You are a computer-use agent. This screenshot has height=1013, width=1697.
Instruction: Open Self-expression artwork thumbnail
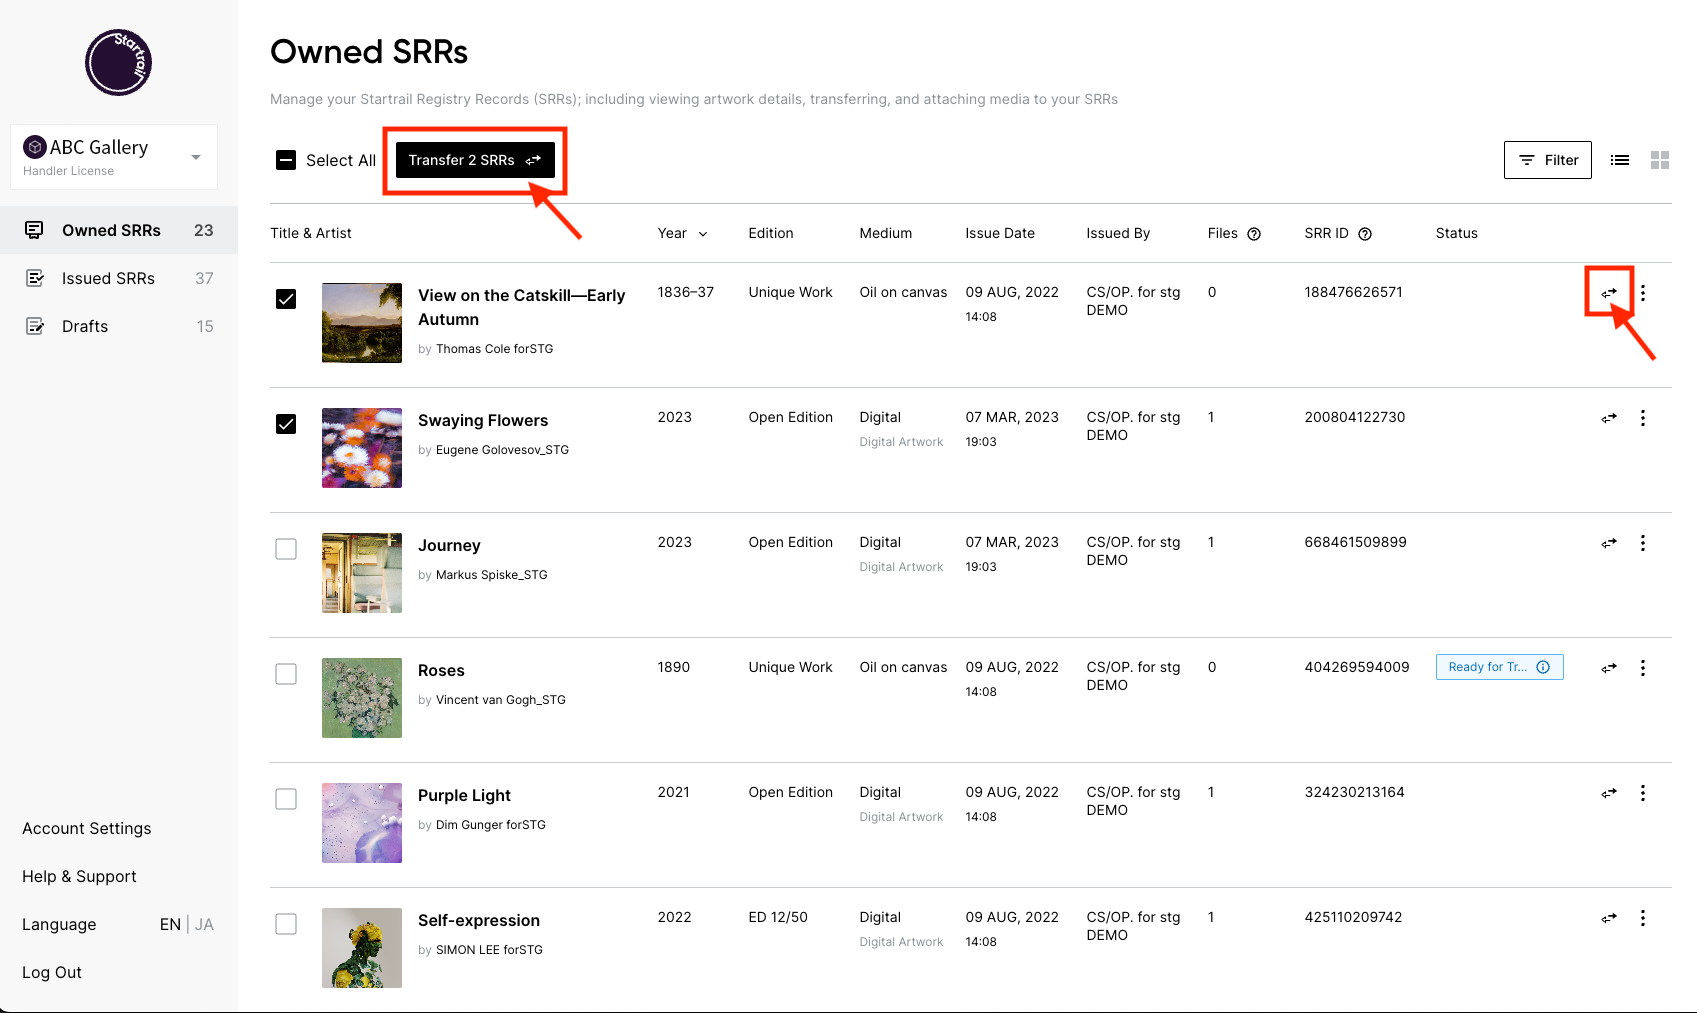point(362,948)
